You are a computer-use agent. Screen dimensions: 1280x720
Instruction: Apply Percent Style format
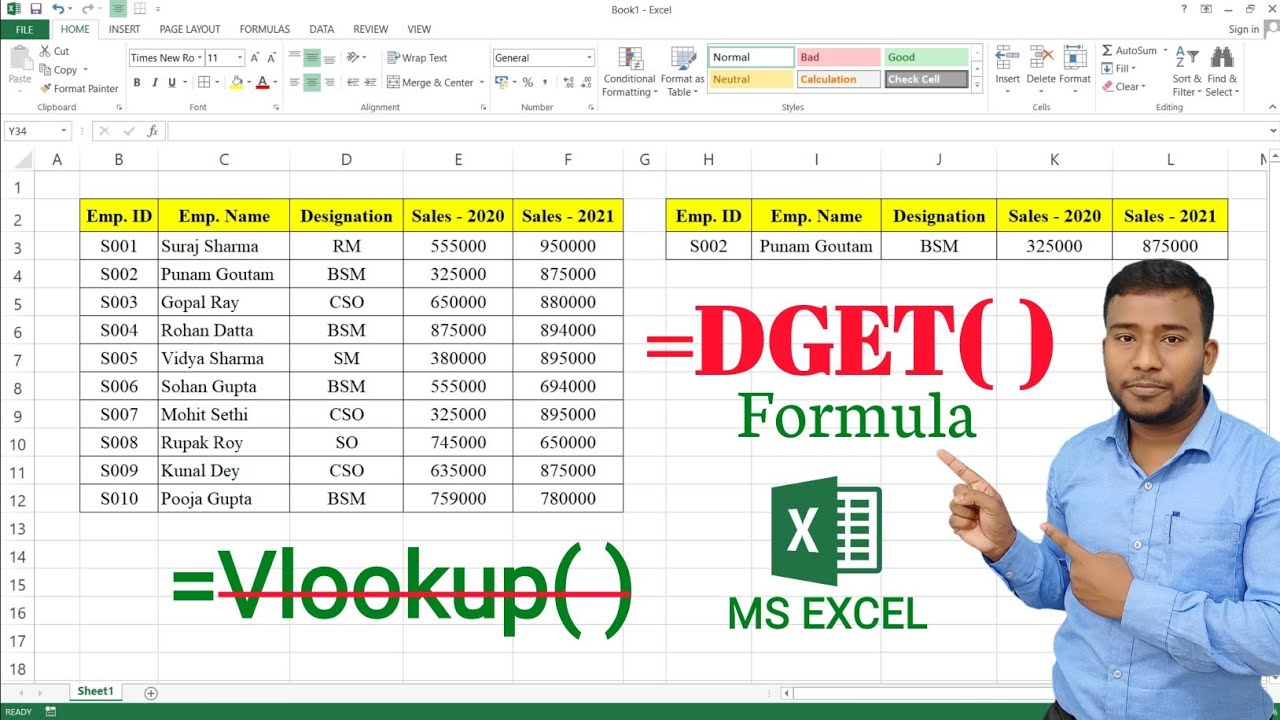pos(528,83)
